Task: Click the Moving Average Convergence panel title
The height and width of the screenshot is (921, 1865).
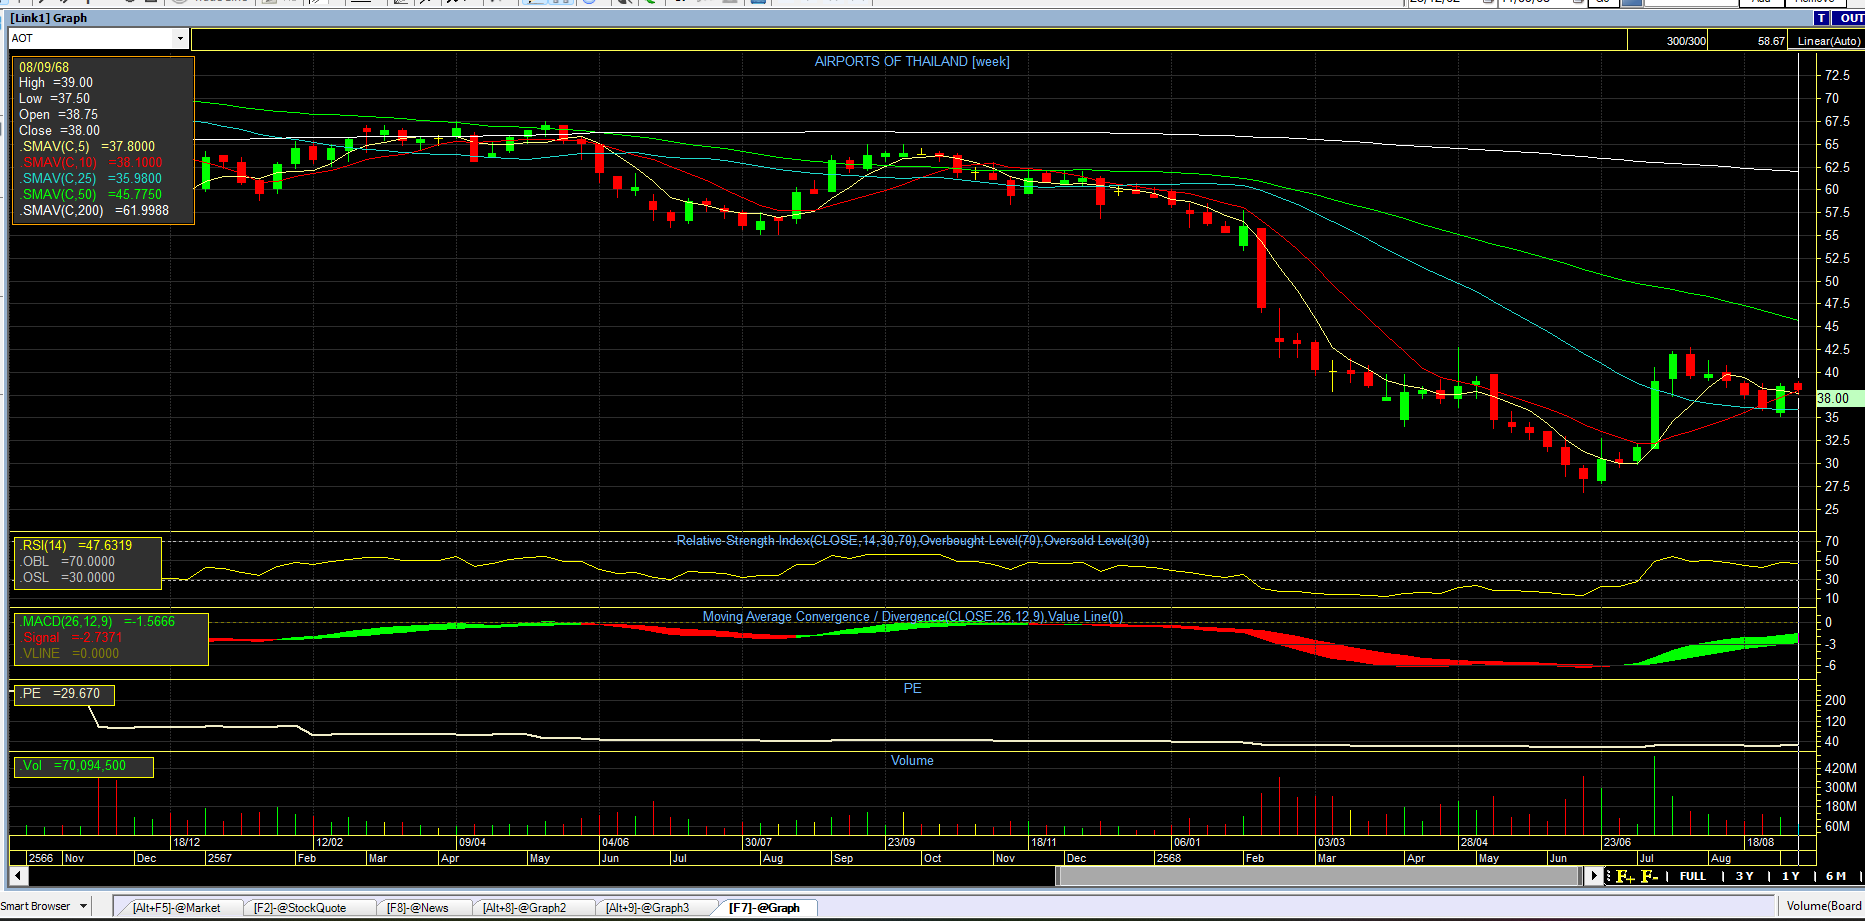Action: (x=912, y=616)
